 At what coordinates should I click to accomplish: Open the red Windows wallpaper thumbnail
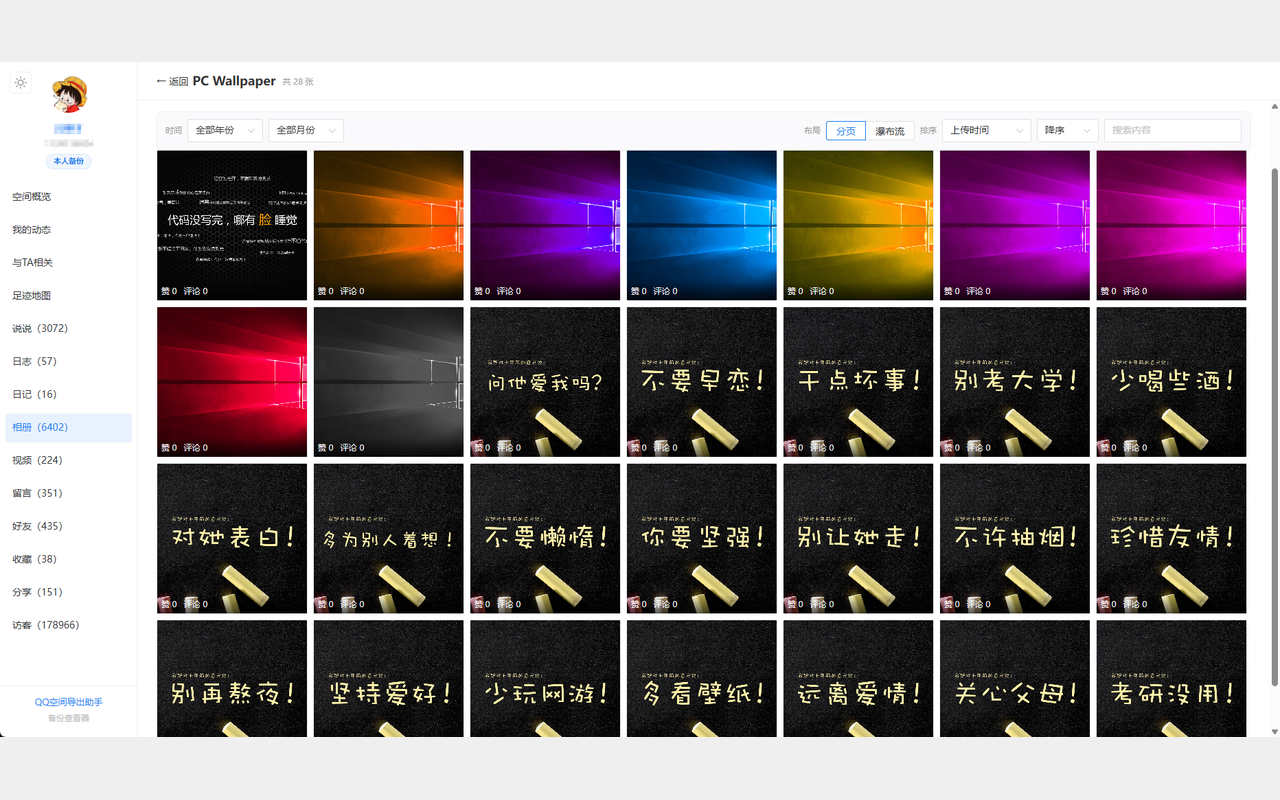point(232,382)
